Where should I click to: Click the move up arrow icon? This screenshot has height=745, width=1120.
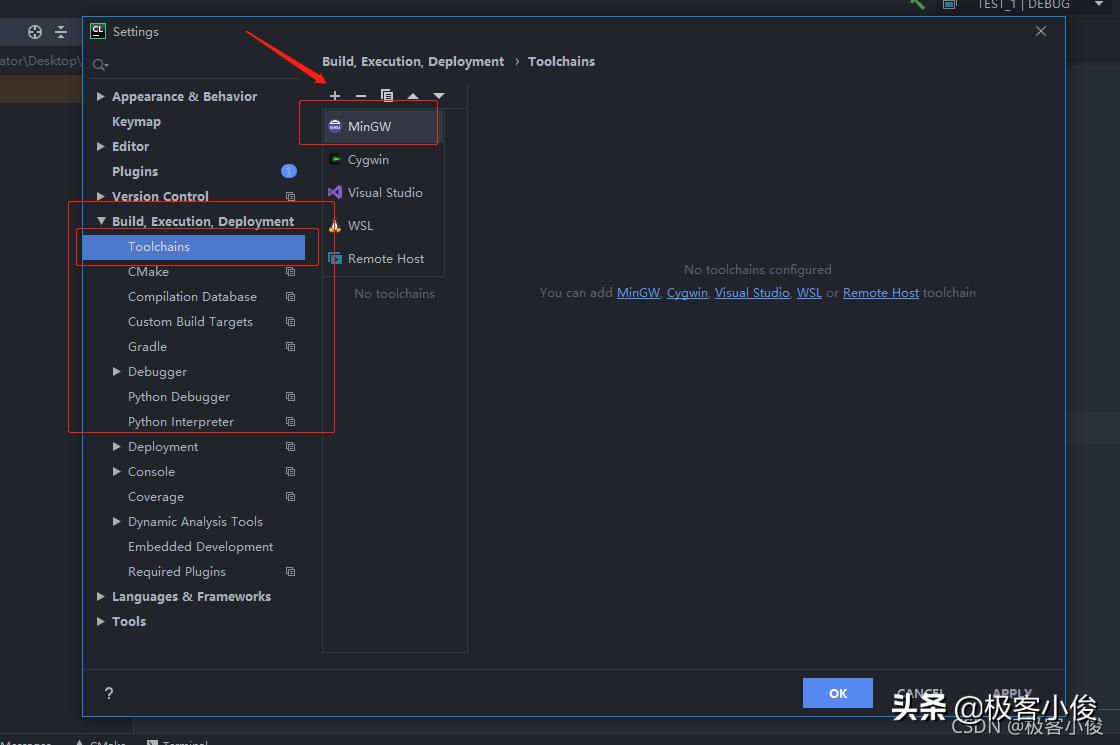tap(413, 96)
